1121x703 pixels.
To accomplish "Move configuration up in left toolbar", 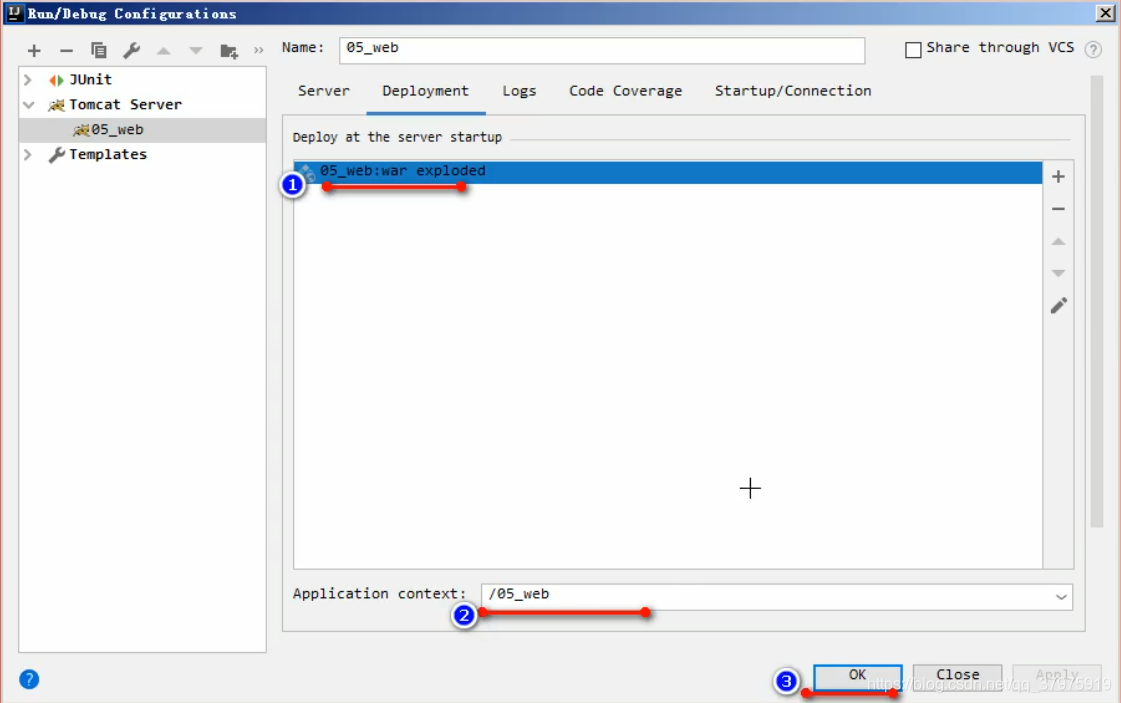I will 164,51.
